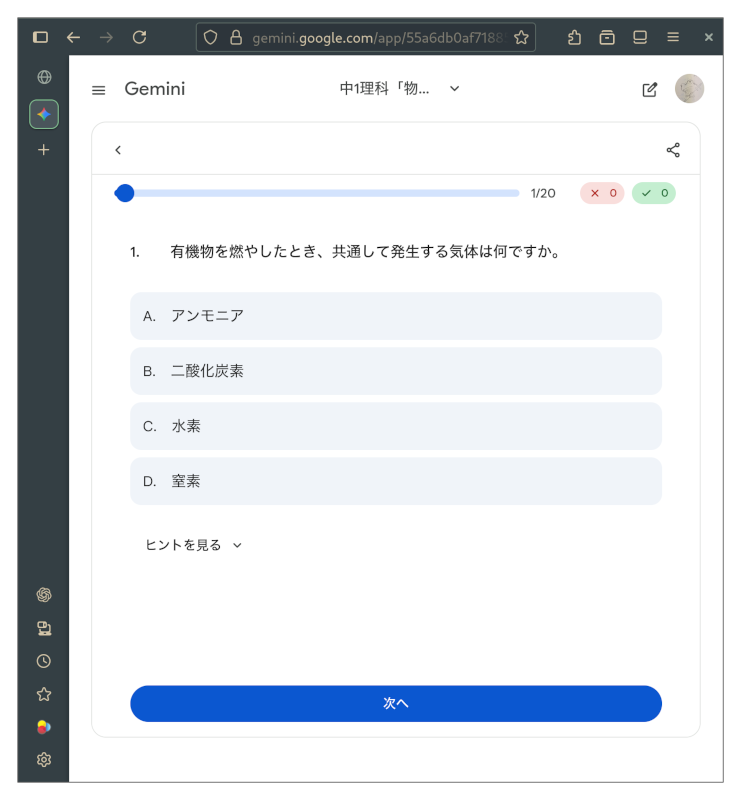Viewport: 741px width, 800px height.
Task: Click the quiz progress slider handle
Action: pos(125,193)
